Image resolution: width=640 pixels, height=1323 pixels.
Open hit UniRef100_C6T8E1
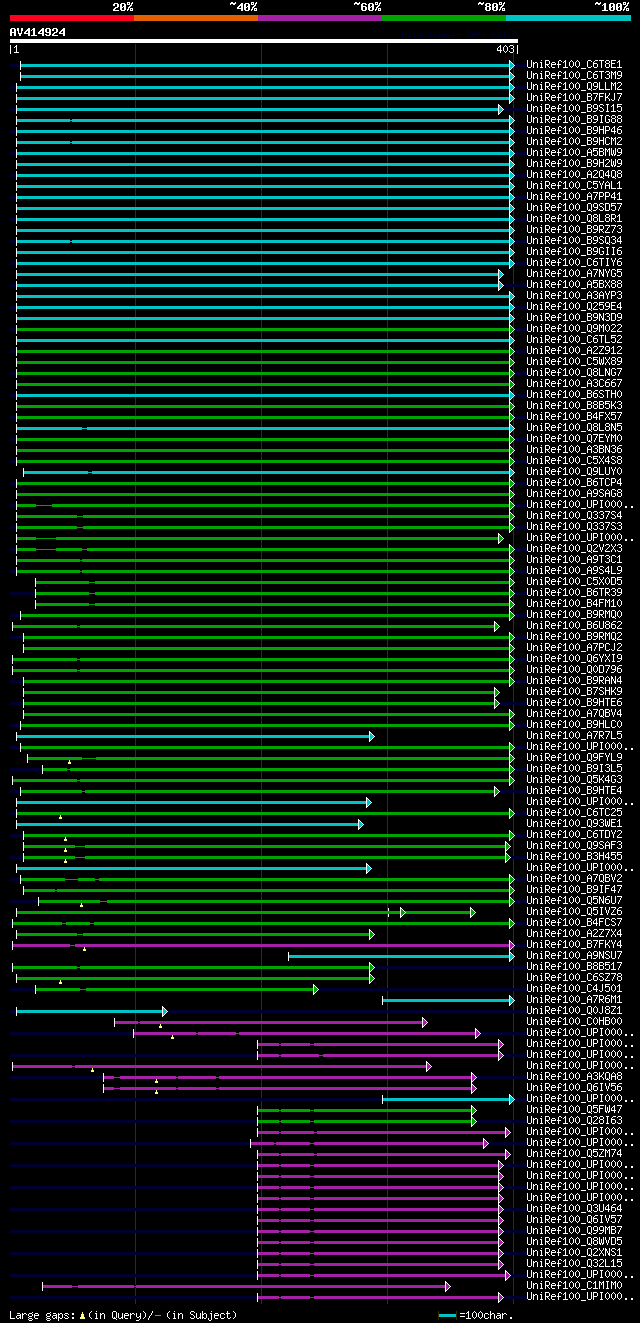point(574,65)
